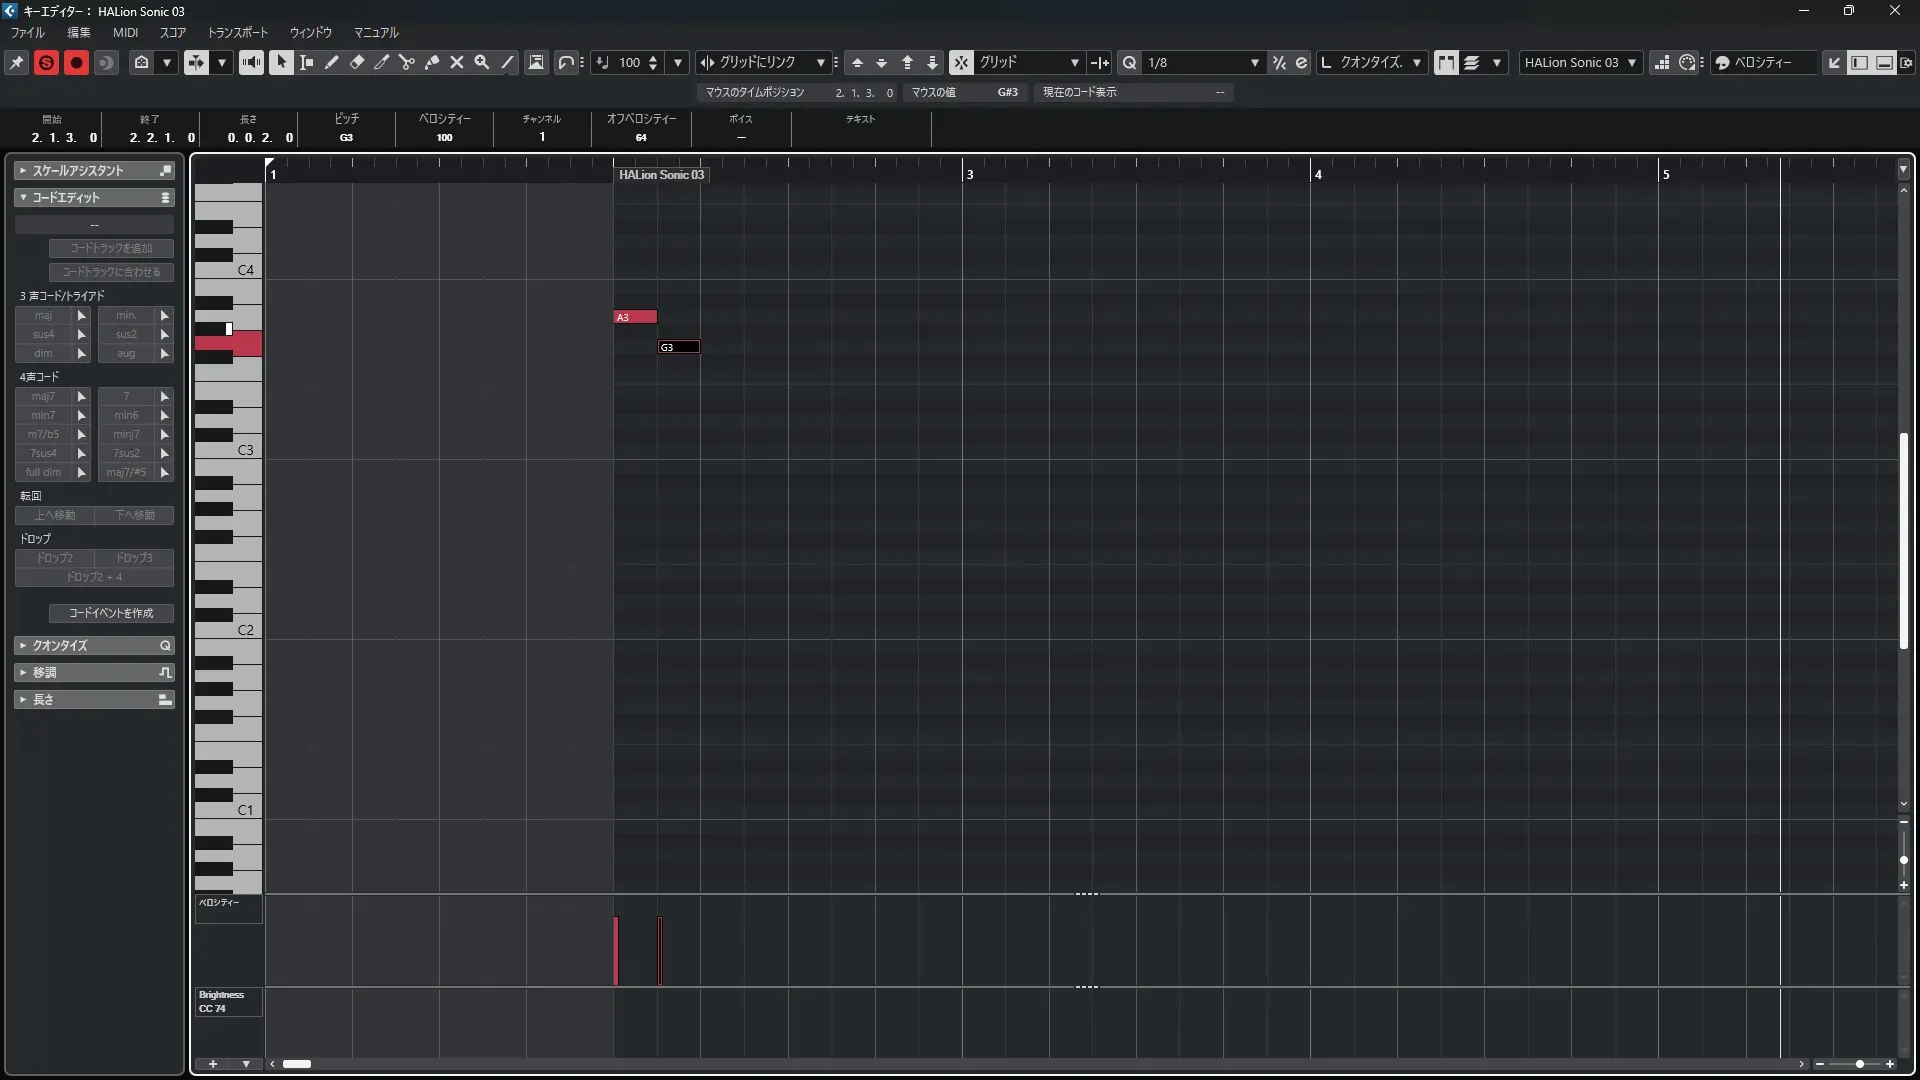Select the Mute X tool
The image size is (1920, 1080).
pyautogui.click(x=457, y=62)
